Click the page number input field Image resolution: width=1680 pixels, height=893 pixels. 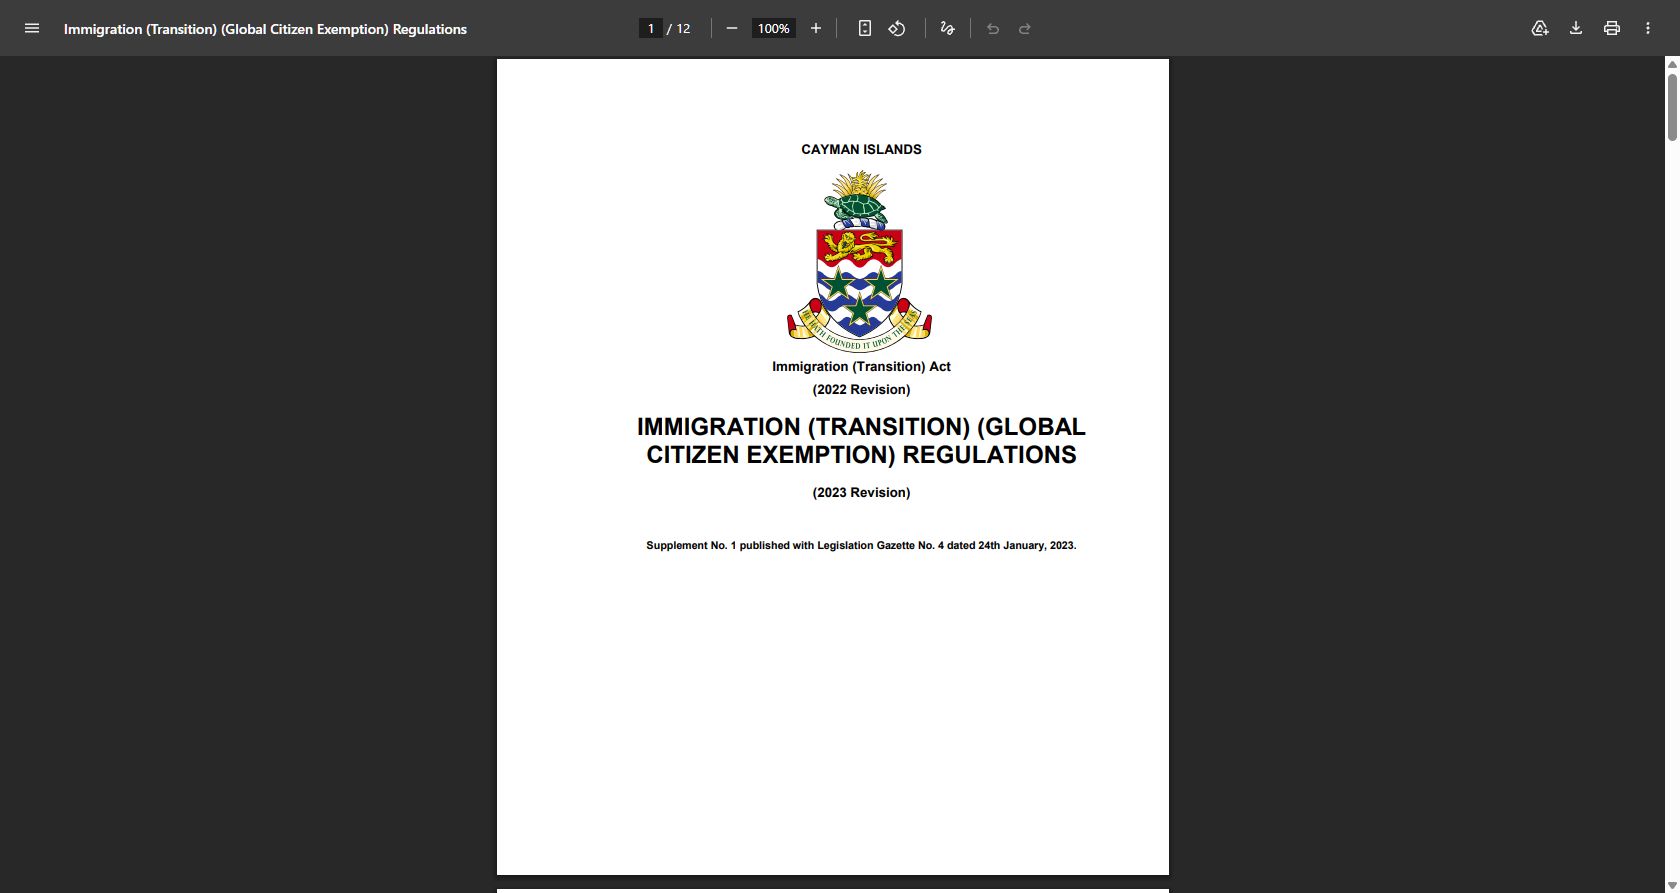(651, 28)
